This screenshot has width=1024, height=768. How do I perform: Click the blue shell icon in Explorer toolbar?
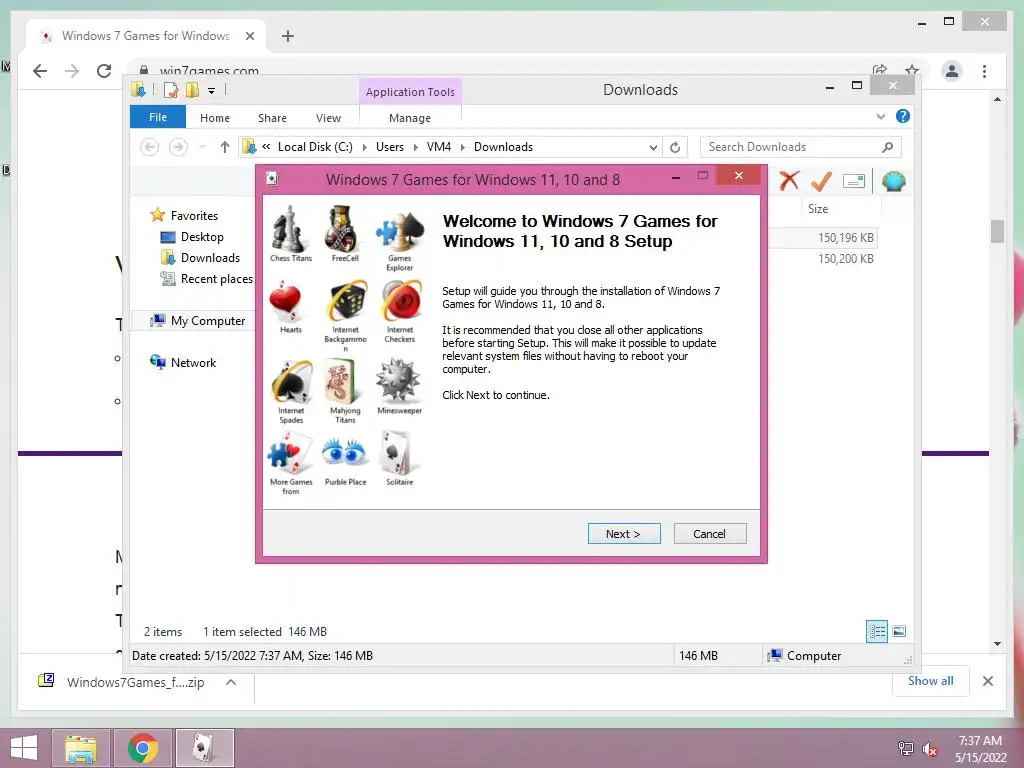(893, 181)
